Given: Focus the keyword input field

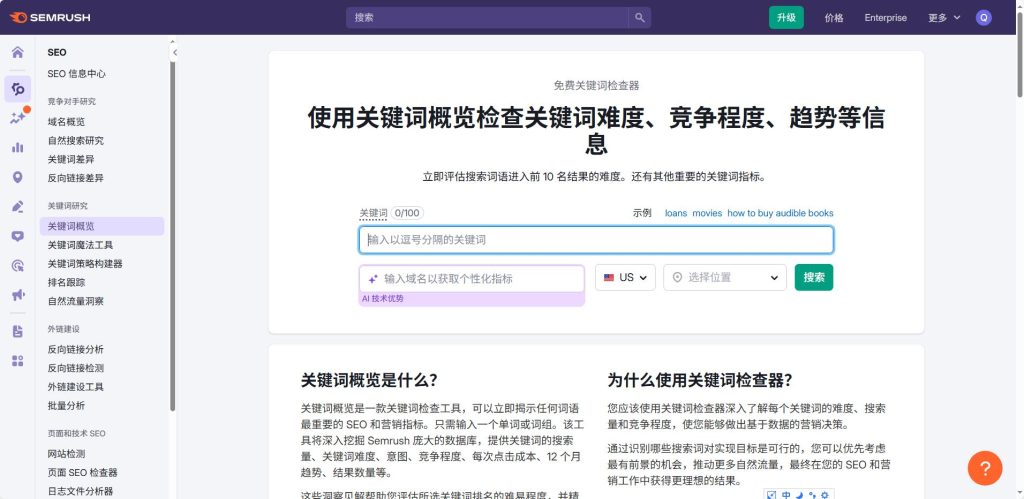Looking at the screenshot, I should (x=596, y=240).
